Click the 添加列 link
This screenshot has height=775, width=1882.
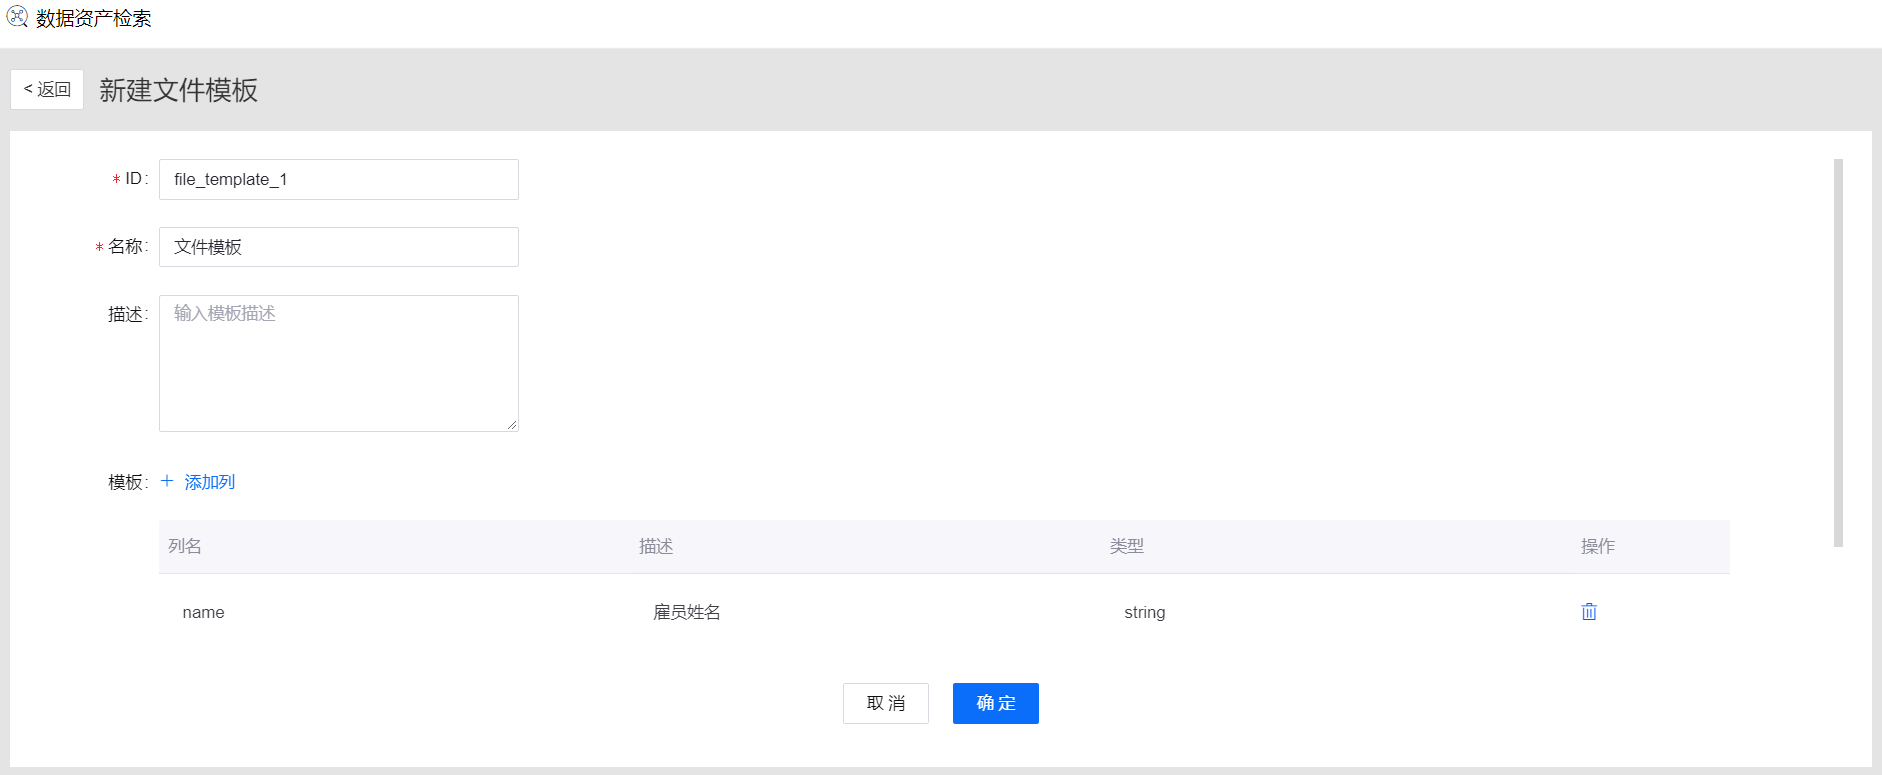[210, 482]
